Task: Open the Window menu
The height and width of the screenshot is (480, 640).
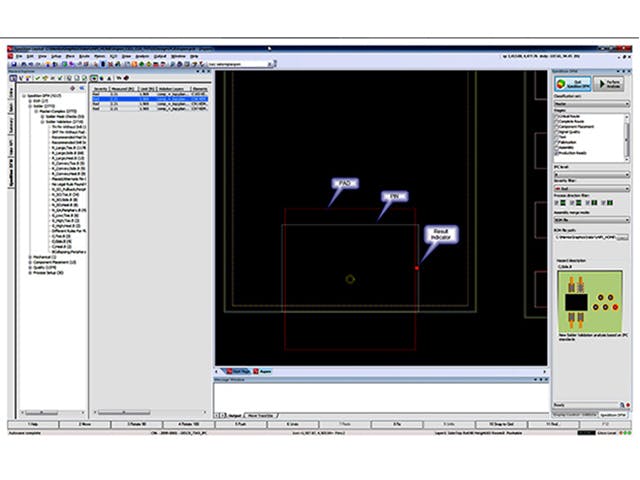Action: (178, 56)
